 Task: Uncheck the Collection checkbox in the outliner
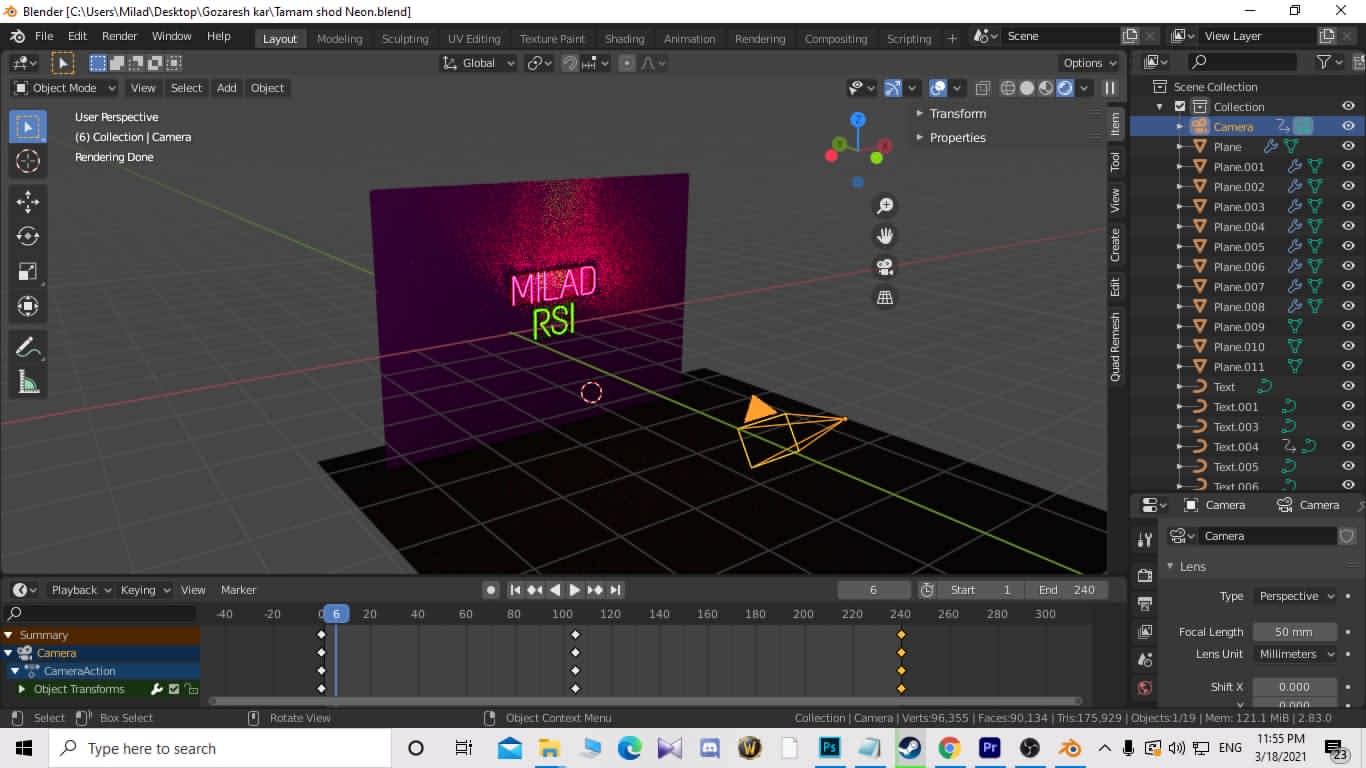(x=1180, y=107)
